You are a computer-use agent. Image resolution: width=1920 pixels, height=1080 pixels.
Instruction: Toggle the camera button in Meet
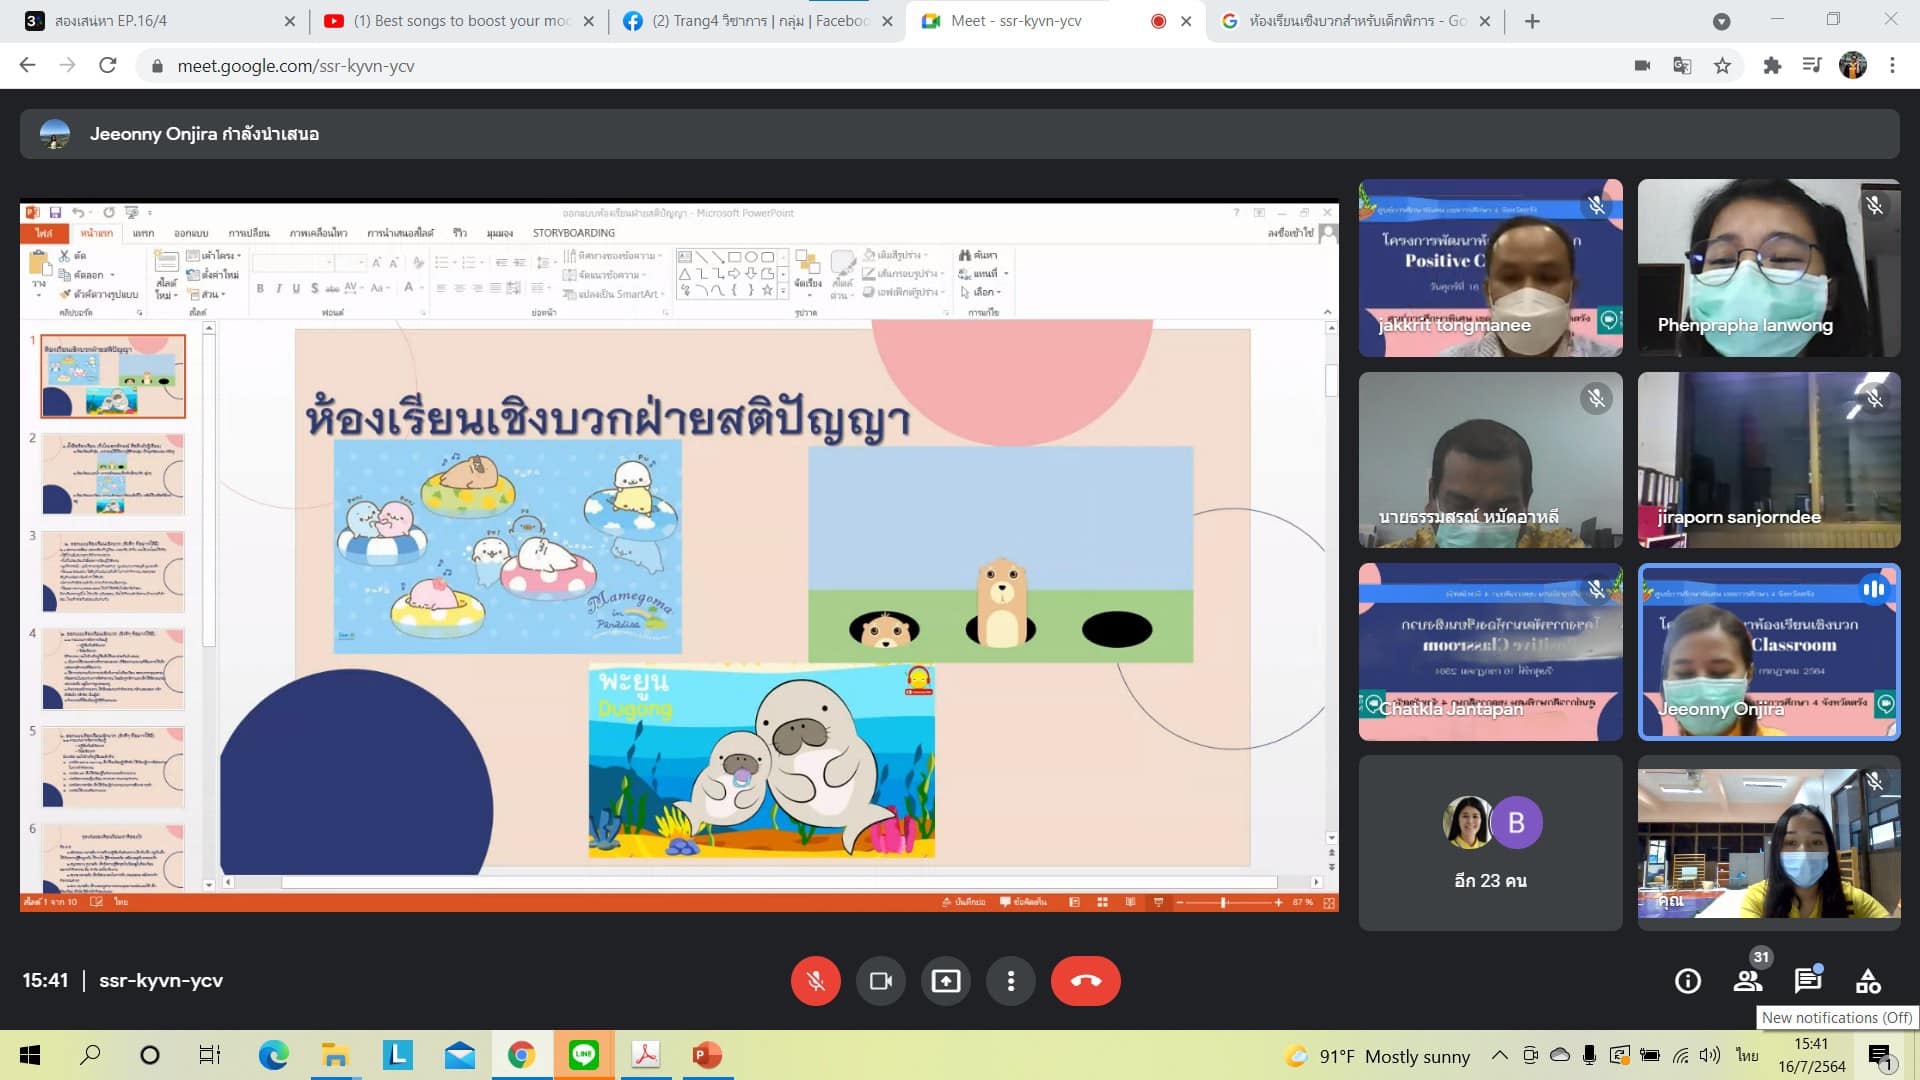pyautogui.click(x=881, y=981)
